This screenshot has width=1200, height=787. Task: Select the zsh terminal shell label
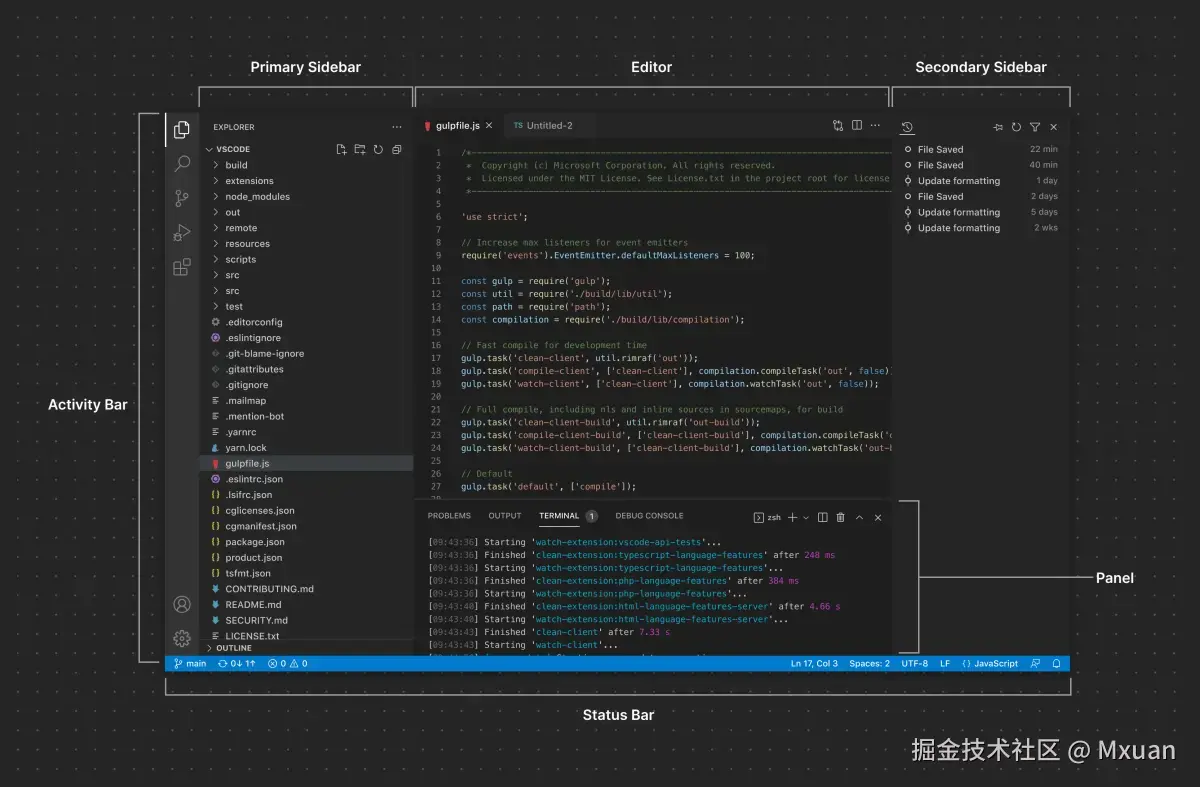coord(767,518)
